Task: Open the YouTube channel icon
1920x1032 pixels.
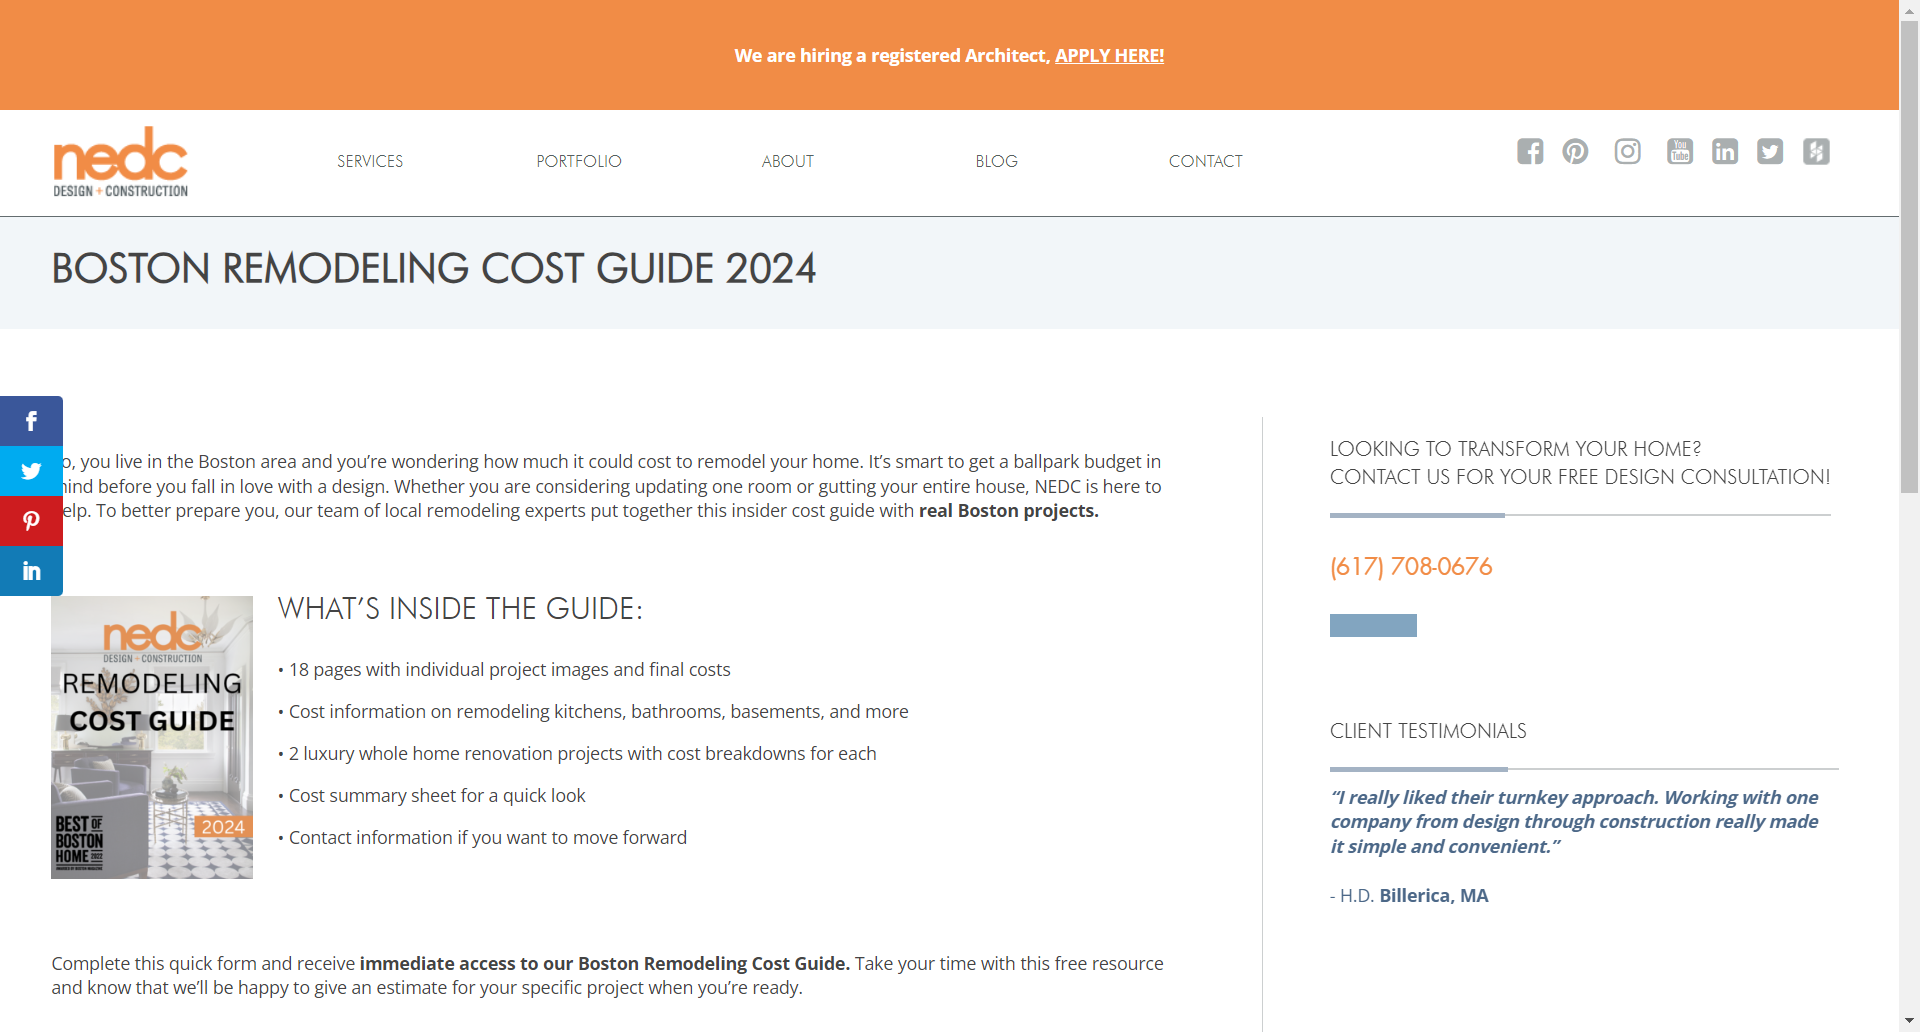Action: pyautogui.click(x=1679, y=151)
